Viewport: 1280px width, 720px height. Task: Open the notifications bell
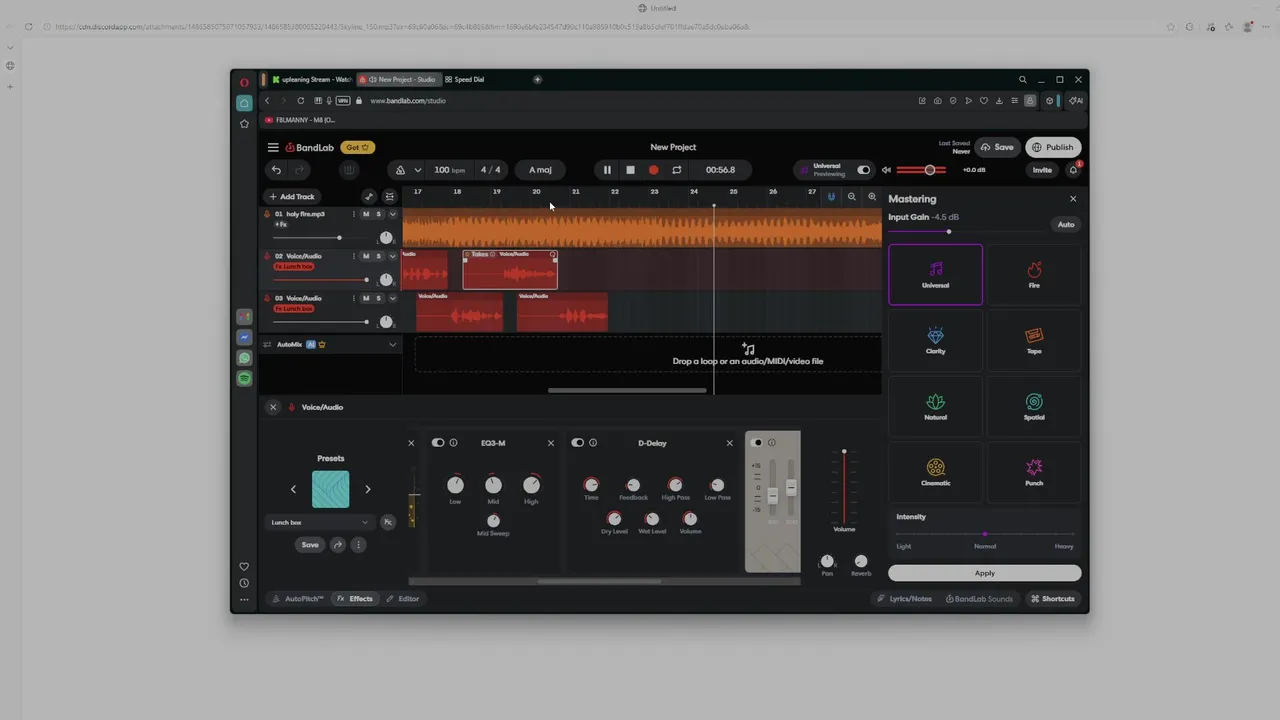1073,170
